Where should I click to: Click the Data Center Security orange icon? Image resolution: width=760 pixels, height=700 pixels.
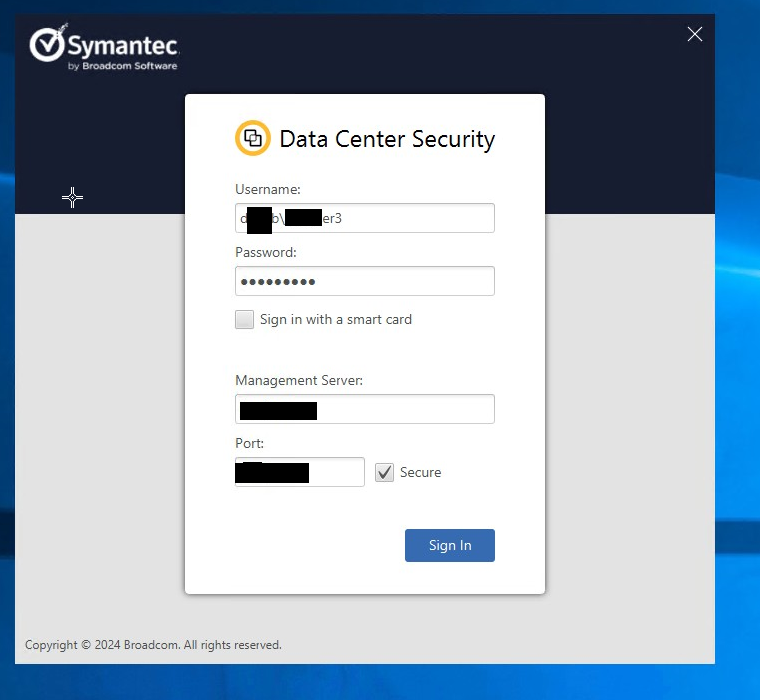point(253,138)
